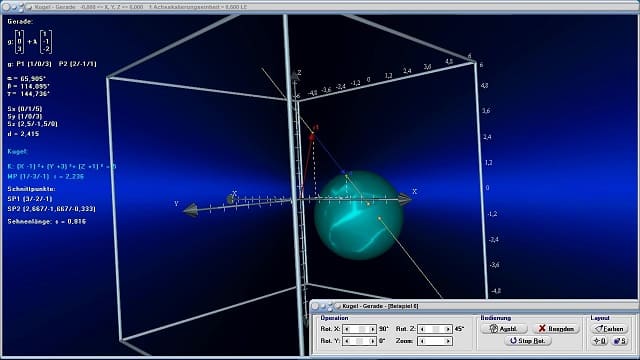Viewport: 640px width, 360px height.
Task: Increase Rot. Y with its right arrow
Action: pos(372,341)
